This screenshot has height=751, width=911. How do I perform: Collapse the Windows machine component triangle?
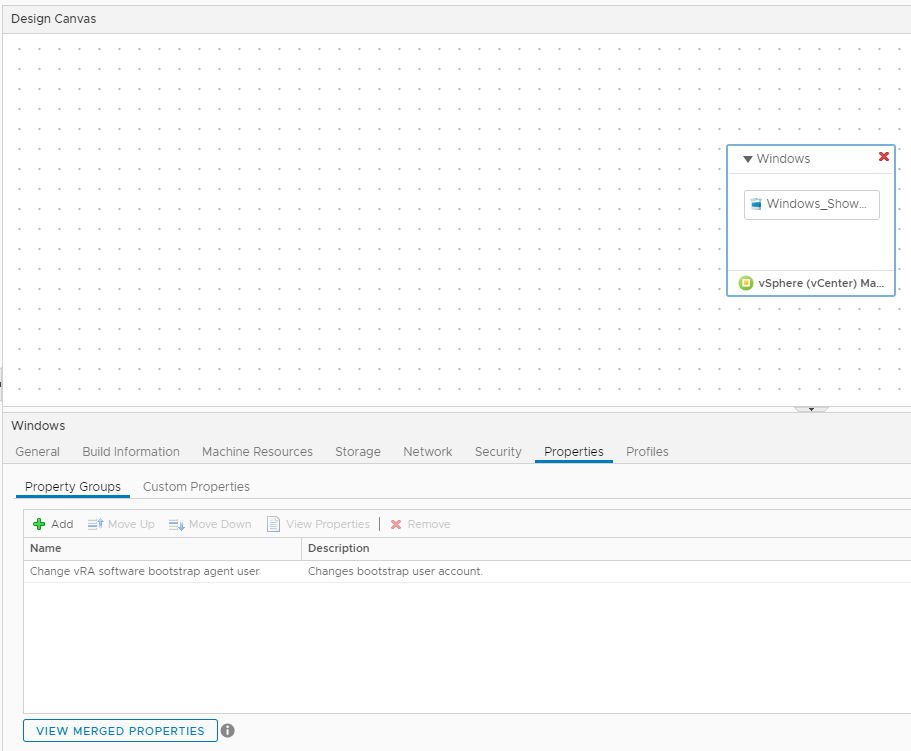click(748, 159)
